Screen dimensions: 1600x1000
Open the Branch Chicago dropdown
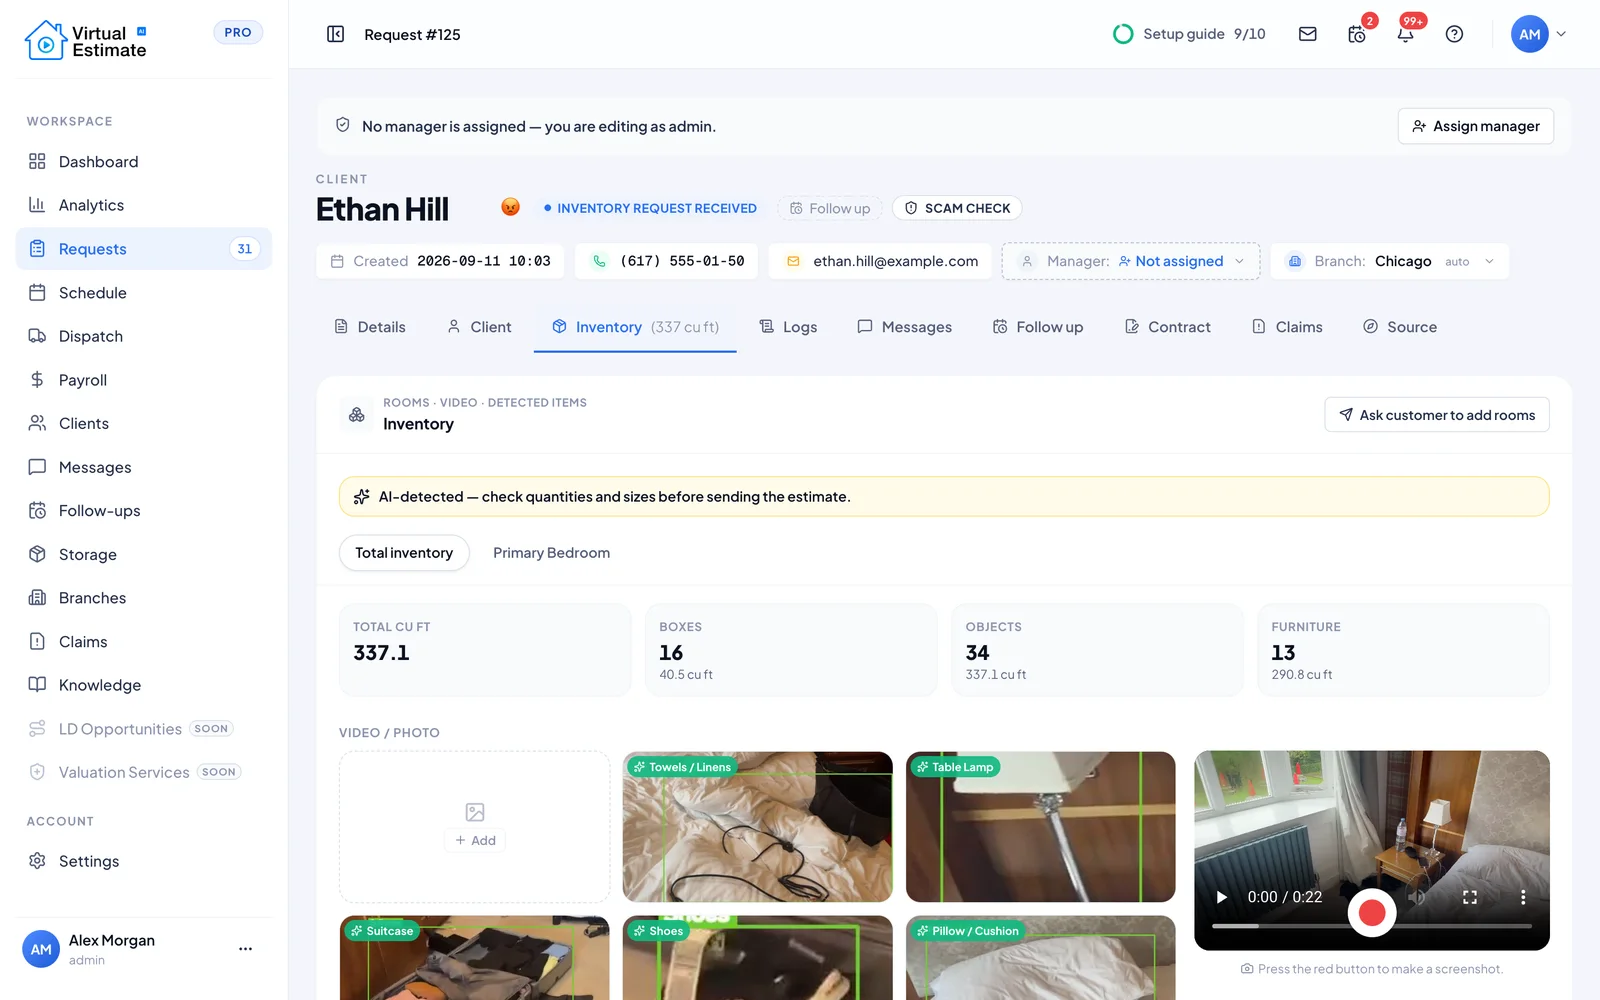[1389, 261]
